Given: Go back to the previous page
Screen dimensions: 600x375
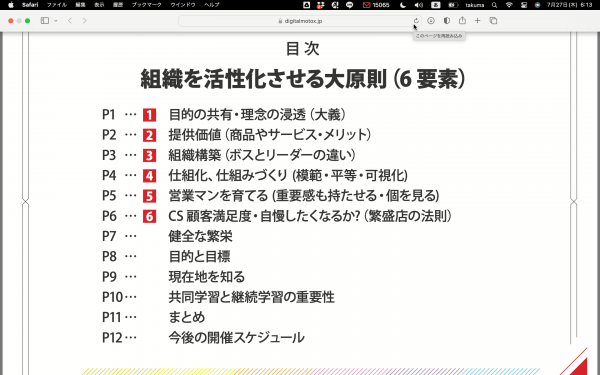Looking at the screenshot, I should click(x=70, y=21).
